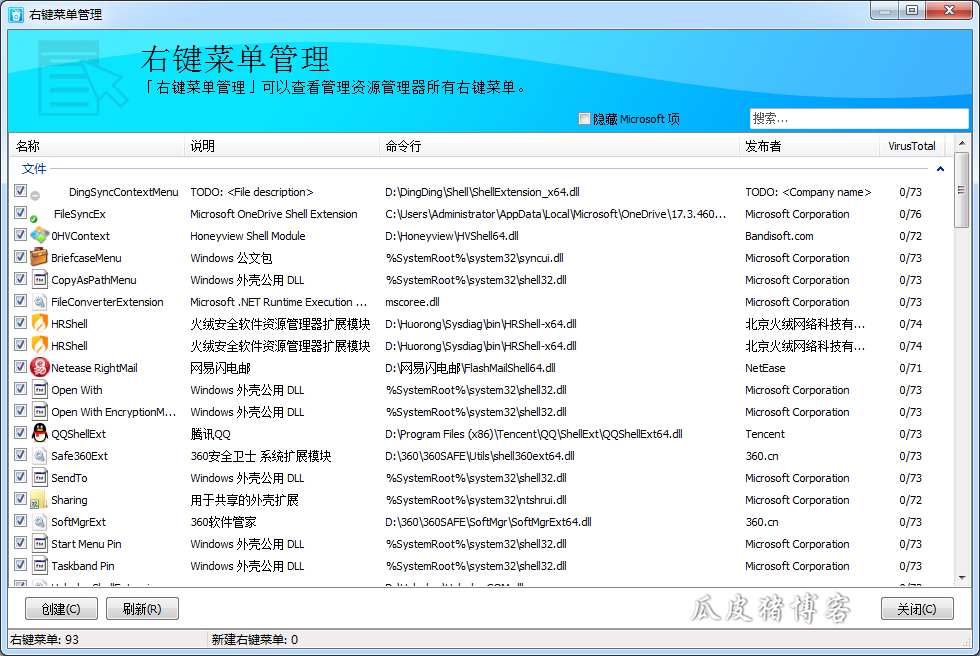980x656 pixels.
Task: Click the Open With row icon
Action: pos(40,389)
